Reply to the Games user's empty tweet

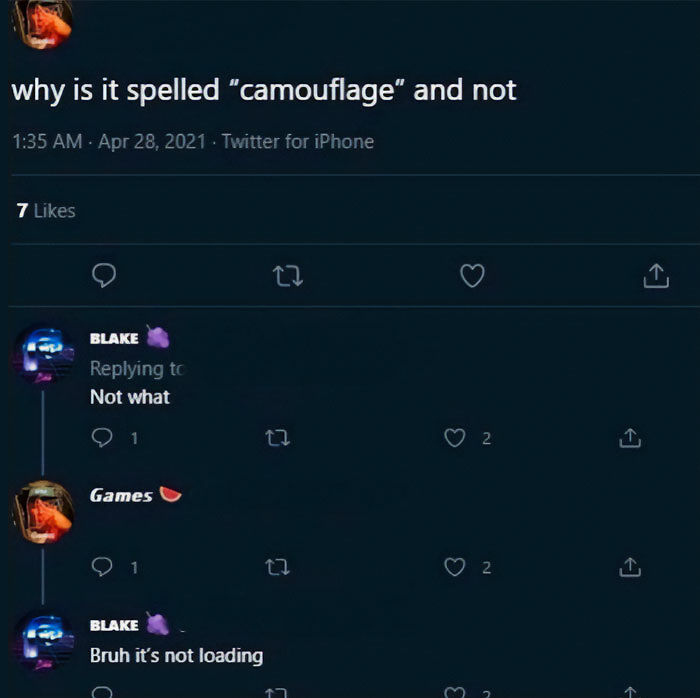[x=102, y=567]
